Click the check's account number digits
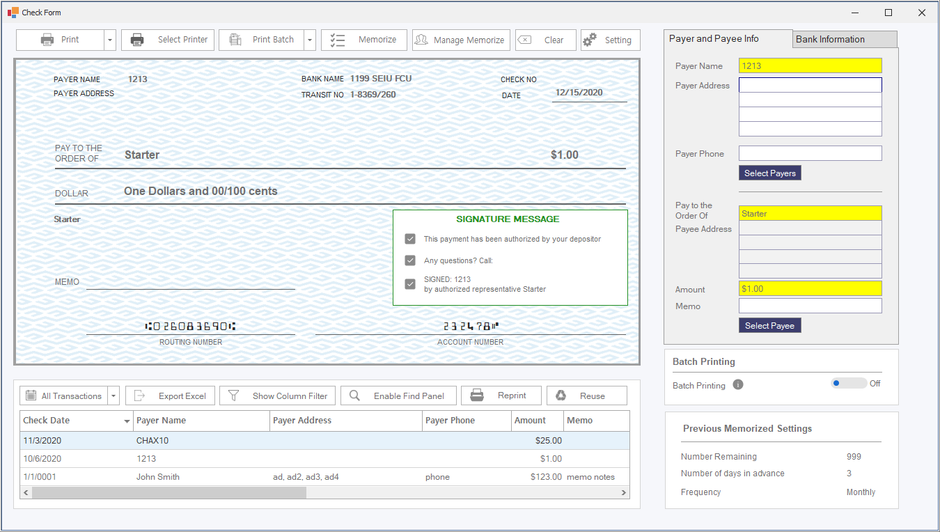This screenshot has height=532, width=940. click(471, 326)
